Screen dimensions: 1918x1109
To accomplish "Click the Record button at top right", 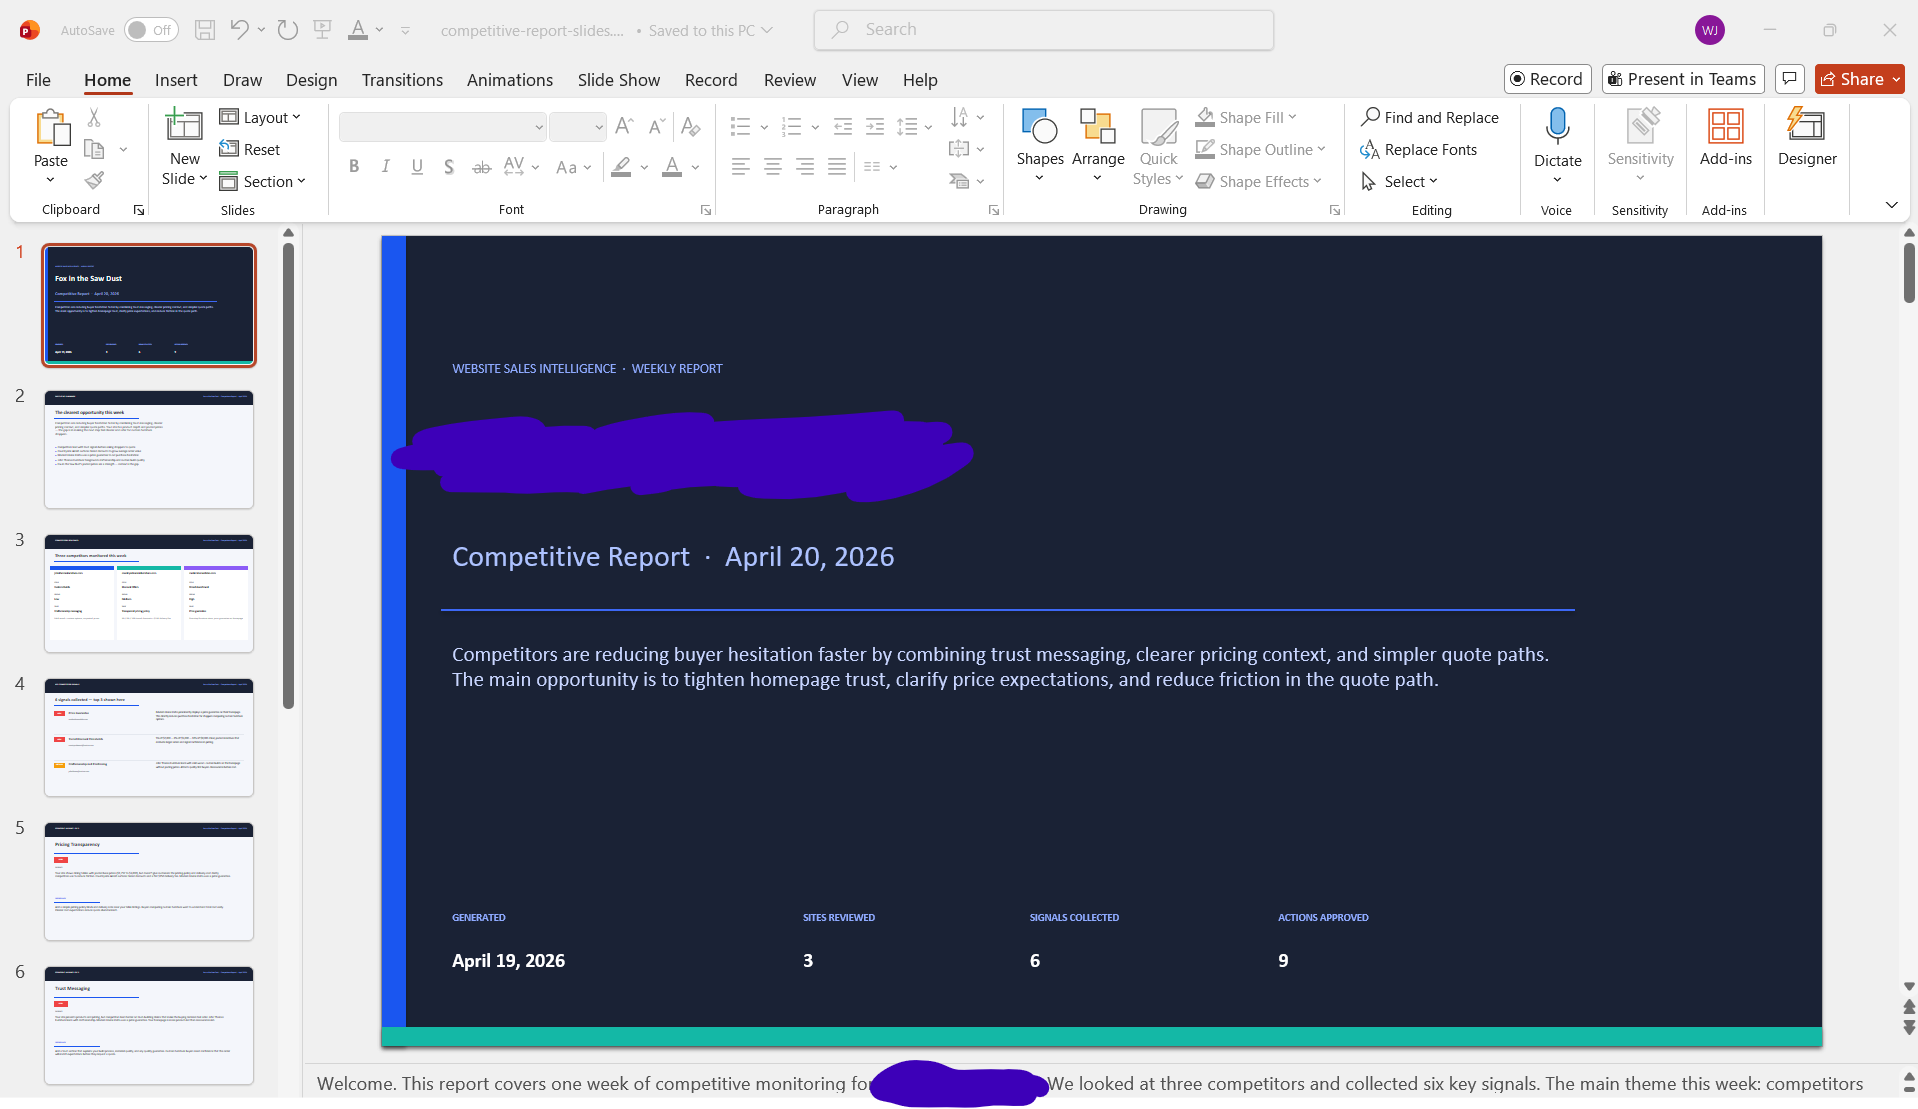I will tap(1547, 79).
